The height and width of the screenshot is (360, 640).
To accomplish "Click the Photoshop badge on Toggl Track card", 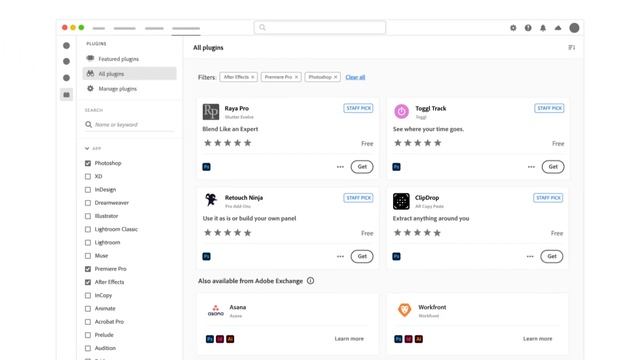I will 396,167.
